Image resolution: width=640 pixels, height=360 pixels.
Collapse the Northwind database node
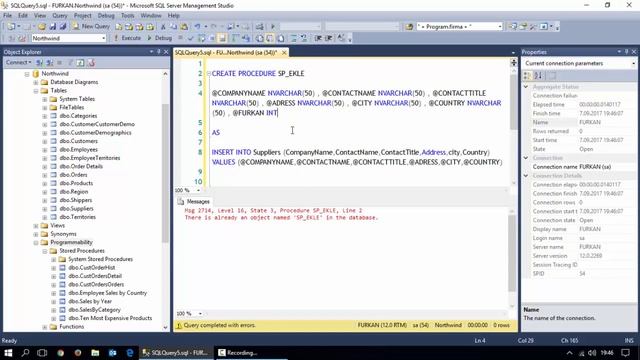coord(27,74)
